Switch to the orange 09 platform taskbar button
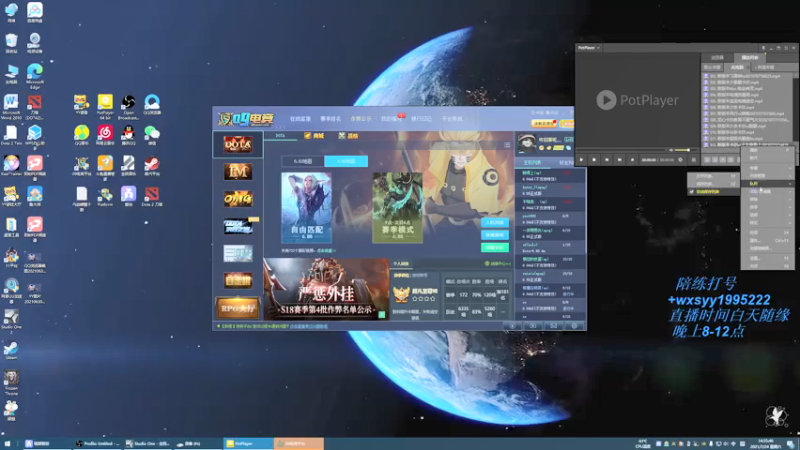800x450 pixels. pyautogui.click(x=298, y=443)
